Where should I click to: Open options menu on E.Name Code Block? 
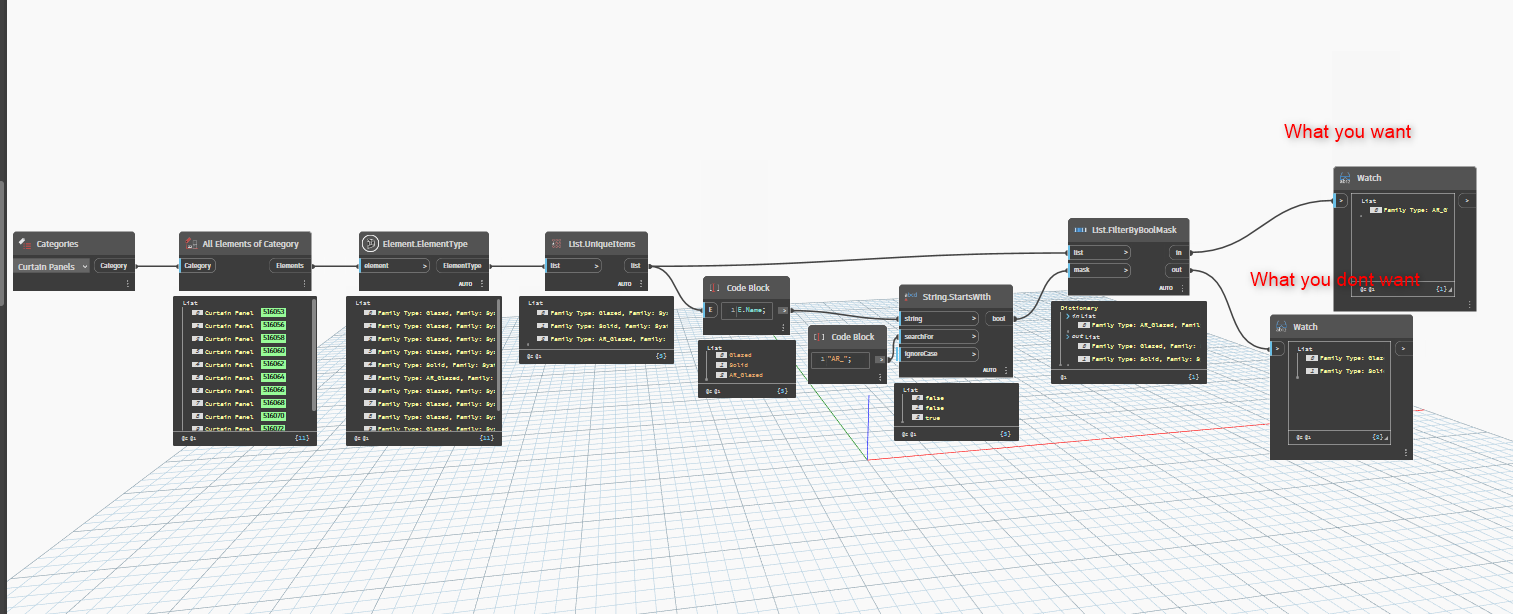pos(783,329)
